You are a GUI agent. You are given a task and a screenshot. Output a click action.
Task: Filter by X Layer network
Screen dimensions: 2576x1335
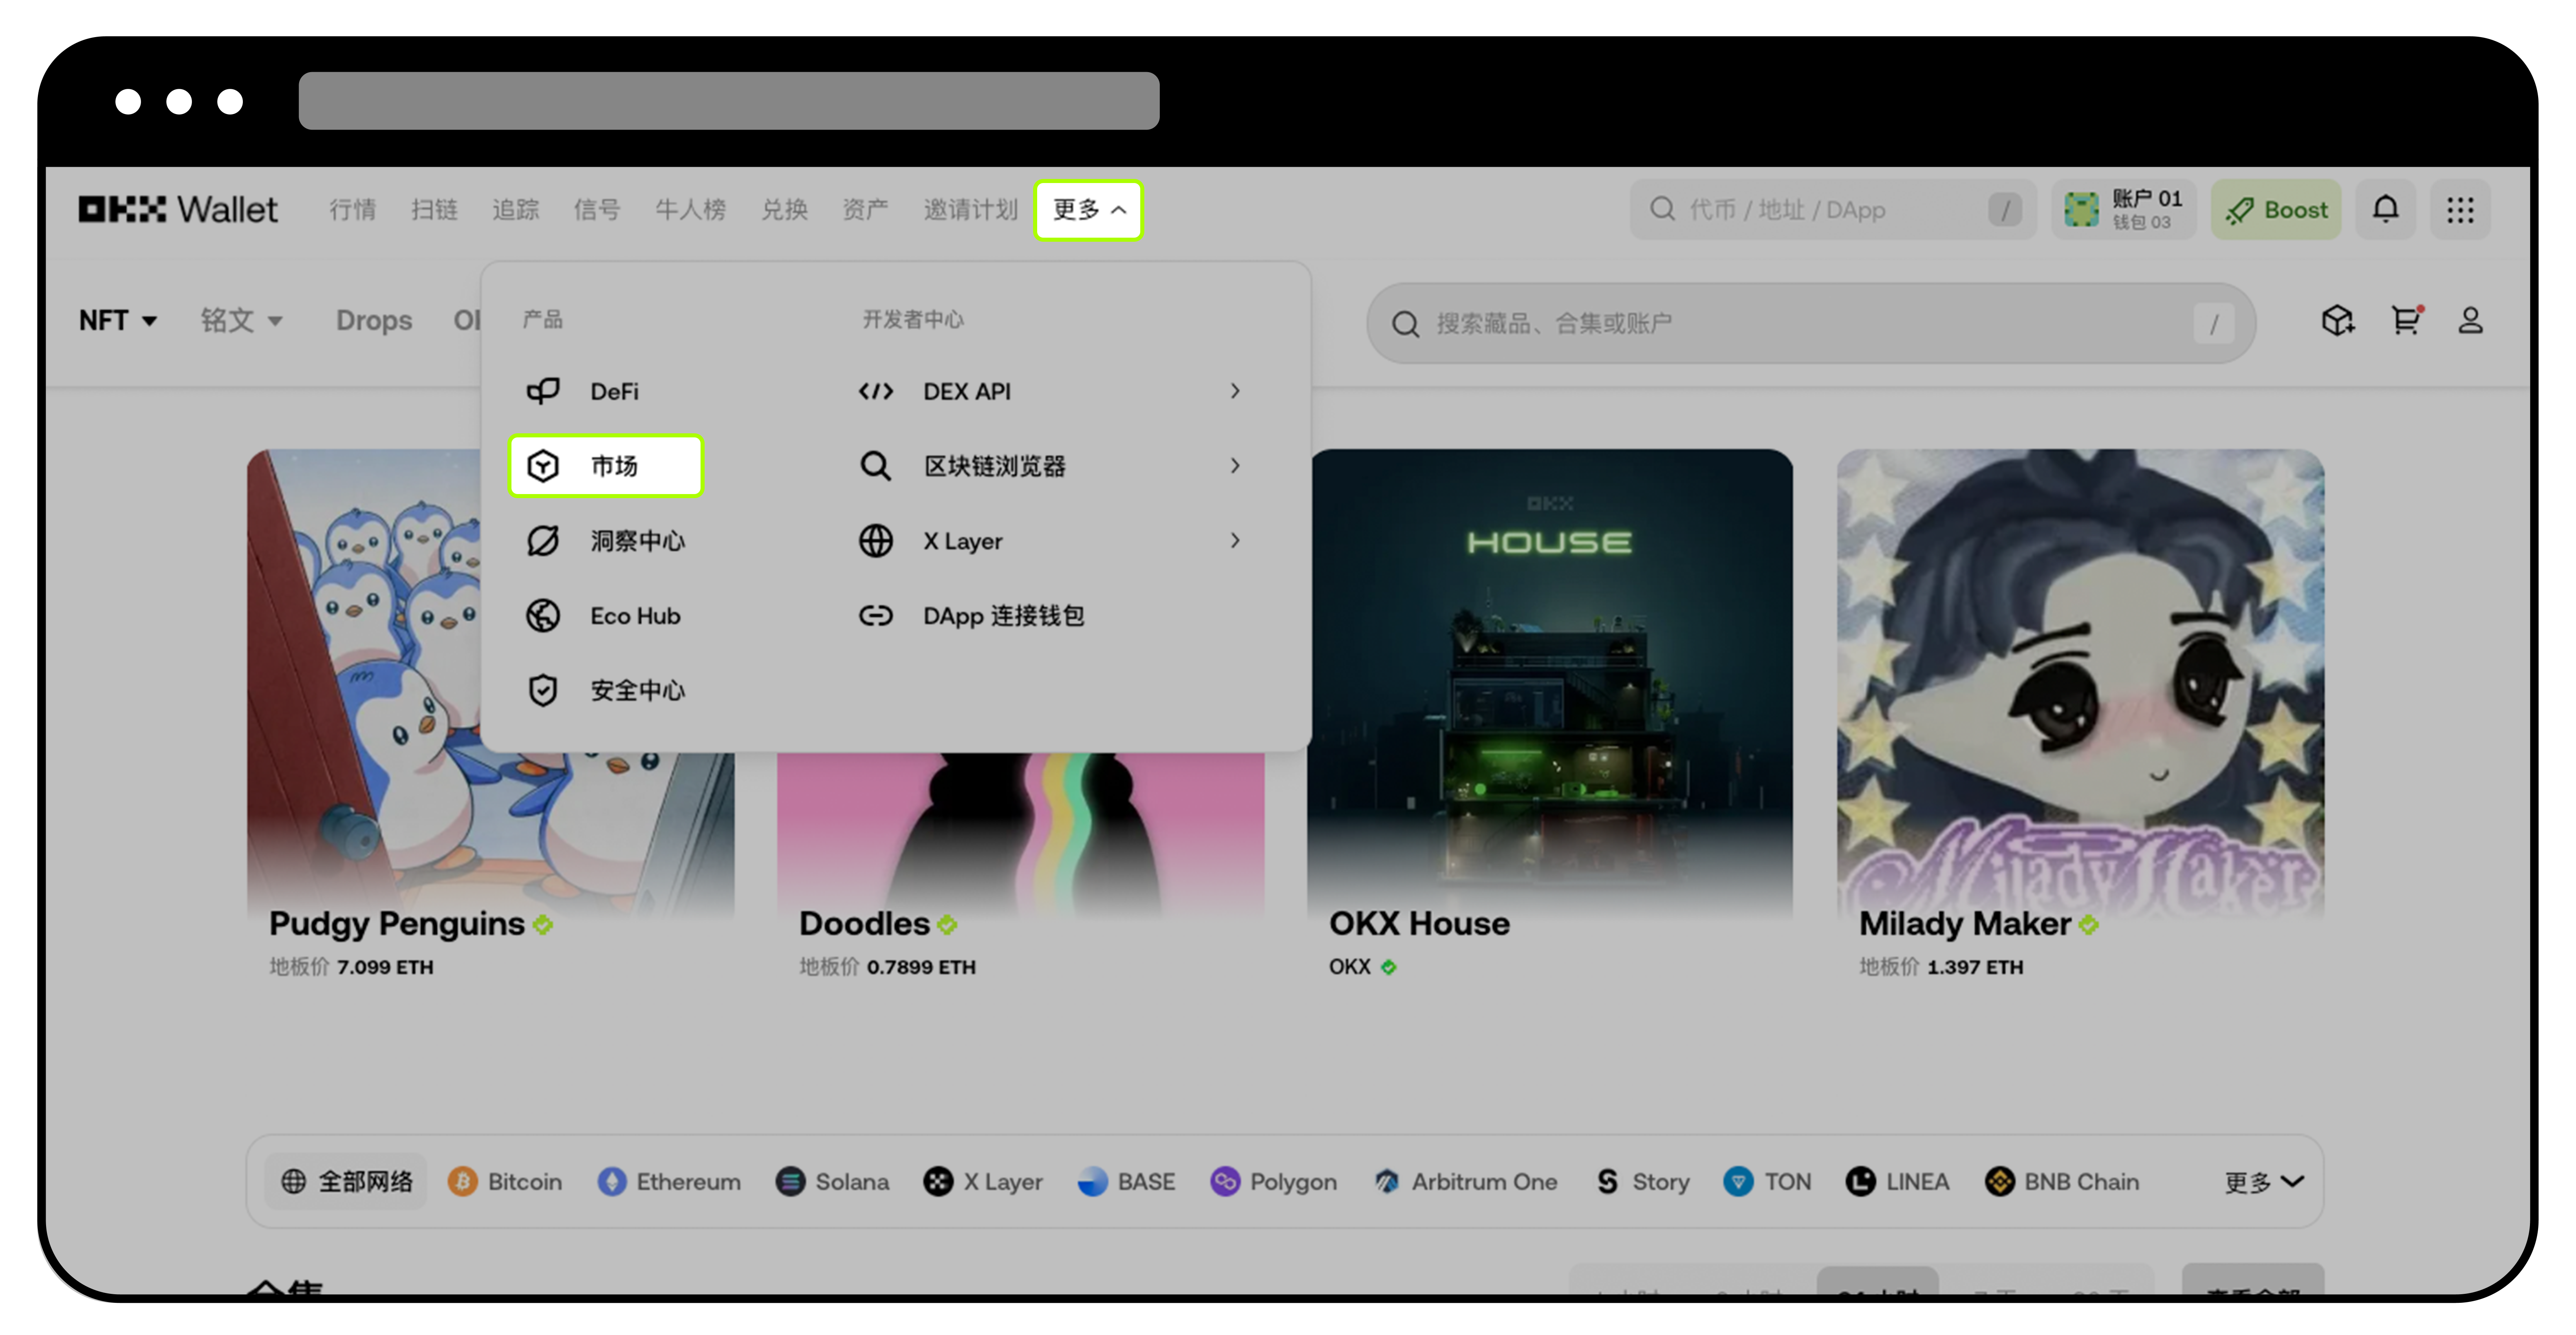[x=983, y=1182]
